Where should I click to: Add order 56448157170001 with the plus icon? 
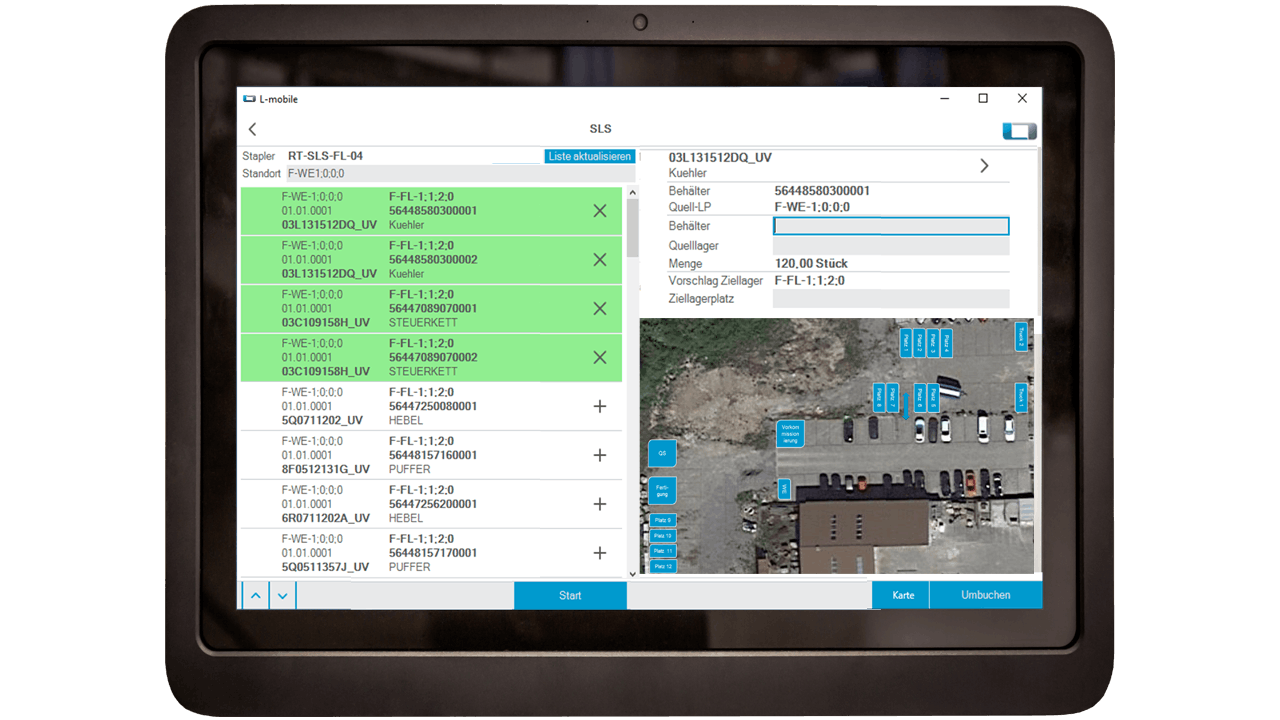600,553
